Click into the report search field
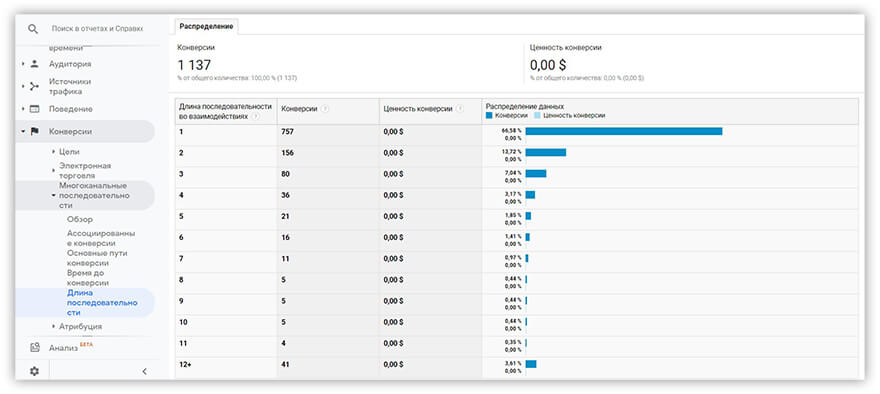 pyautogui.click(x=98, y=29)
